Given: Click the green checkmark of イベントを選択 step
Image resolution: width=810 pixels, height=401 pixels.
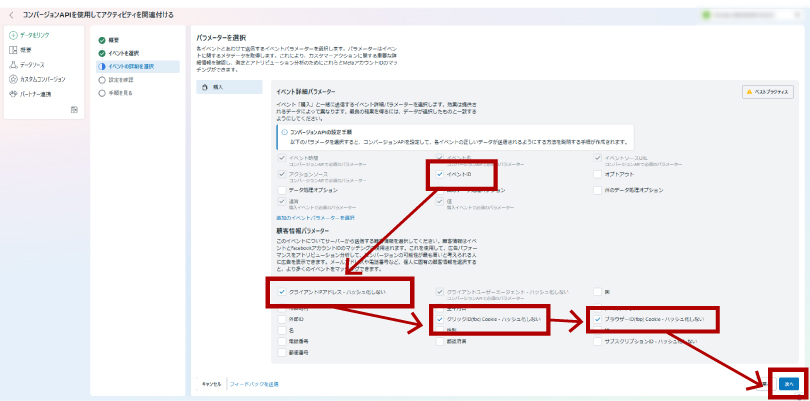Looking at the screenshot, I should coord(102,53).
